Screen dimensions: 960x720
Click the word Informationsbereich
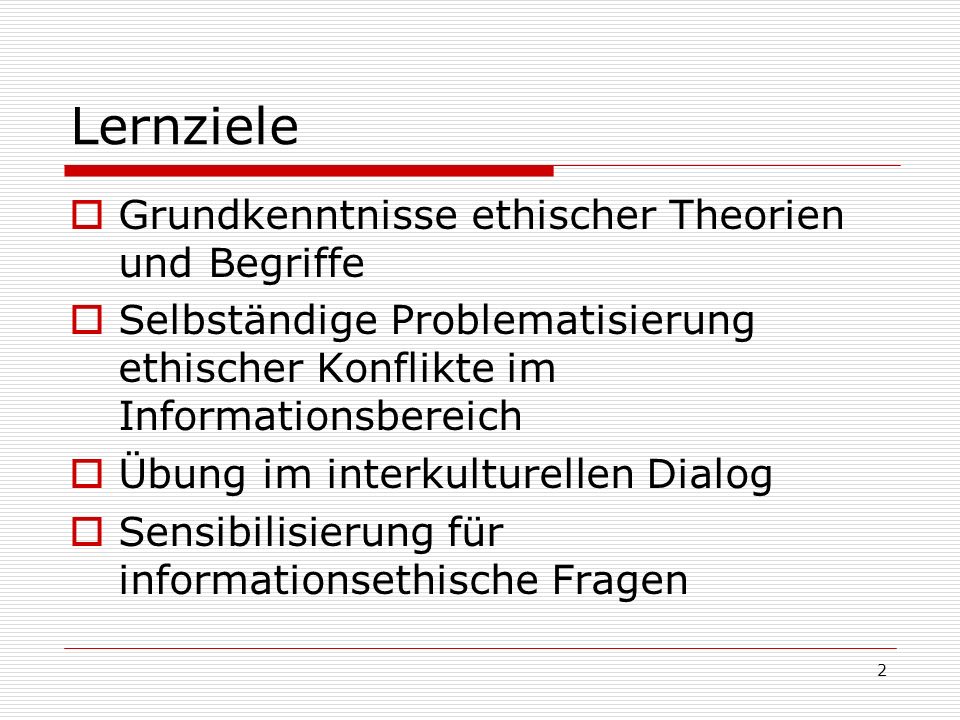point(320,416)
